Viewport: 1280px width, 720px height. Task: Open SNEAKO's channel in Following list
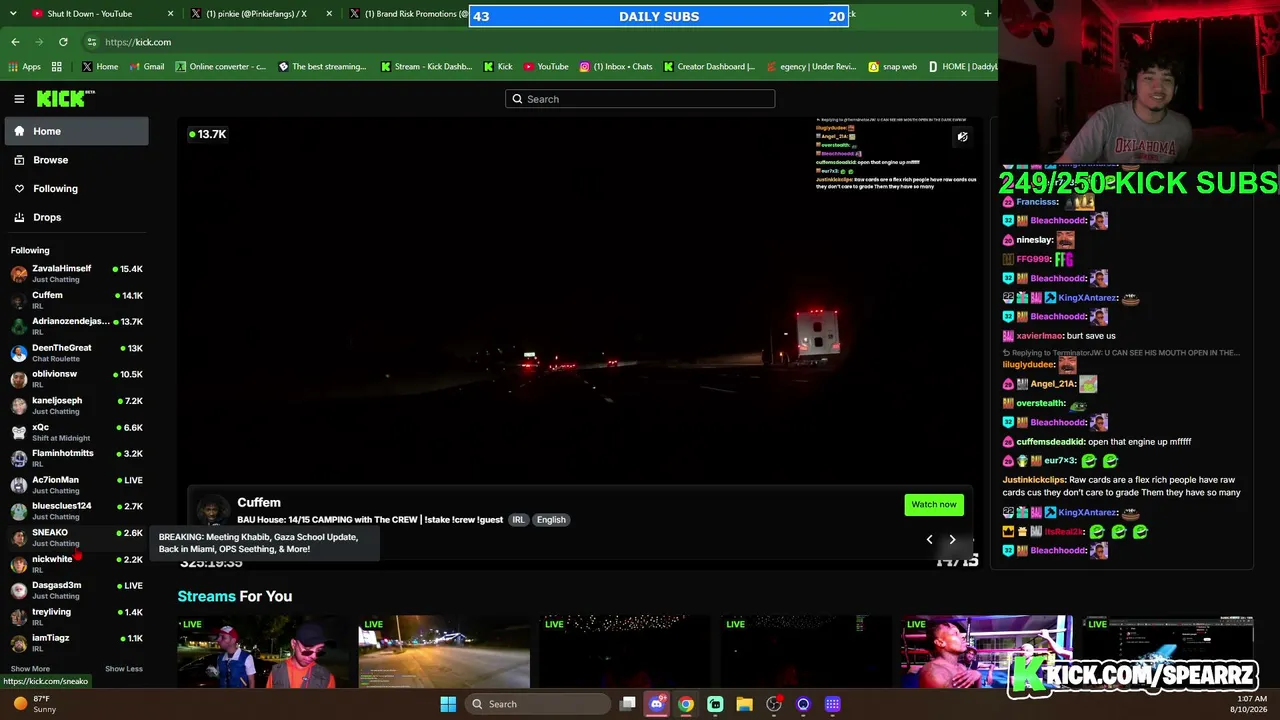coord(77,537)
